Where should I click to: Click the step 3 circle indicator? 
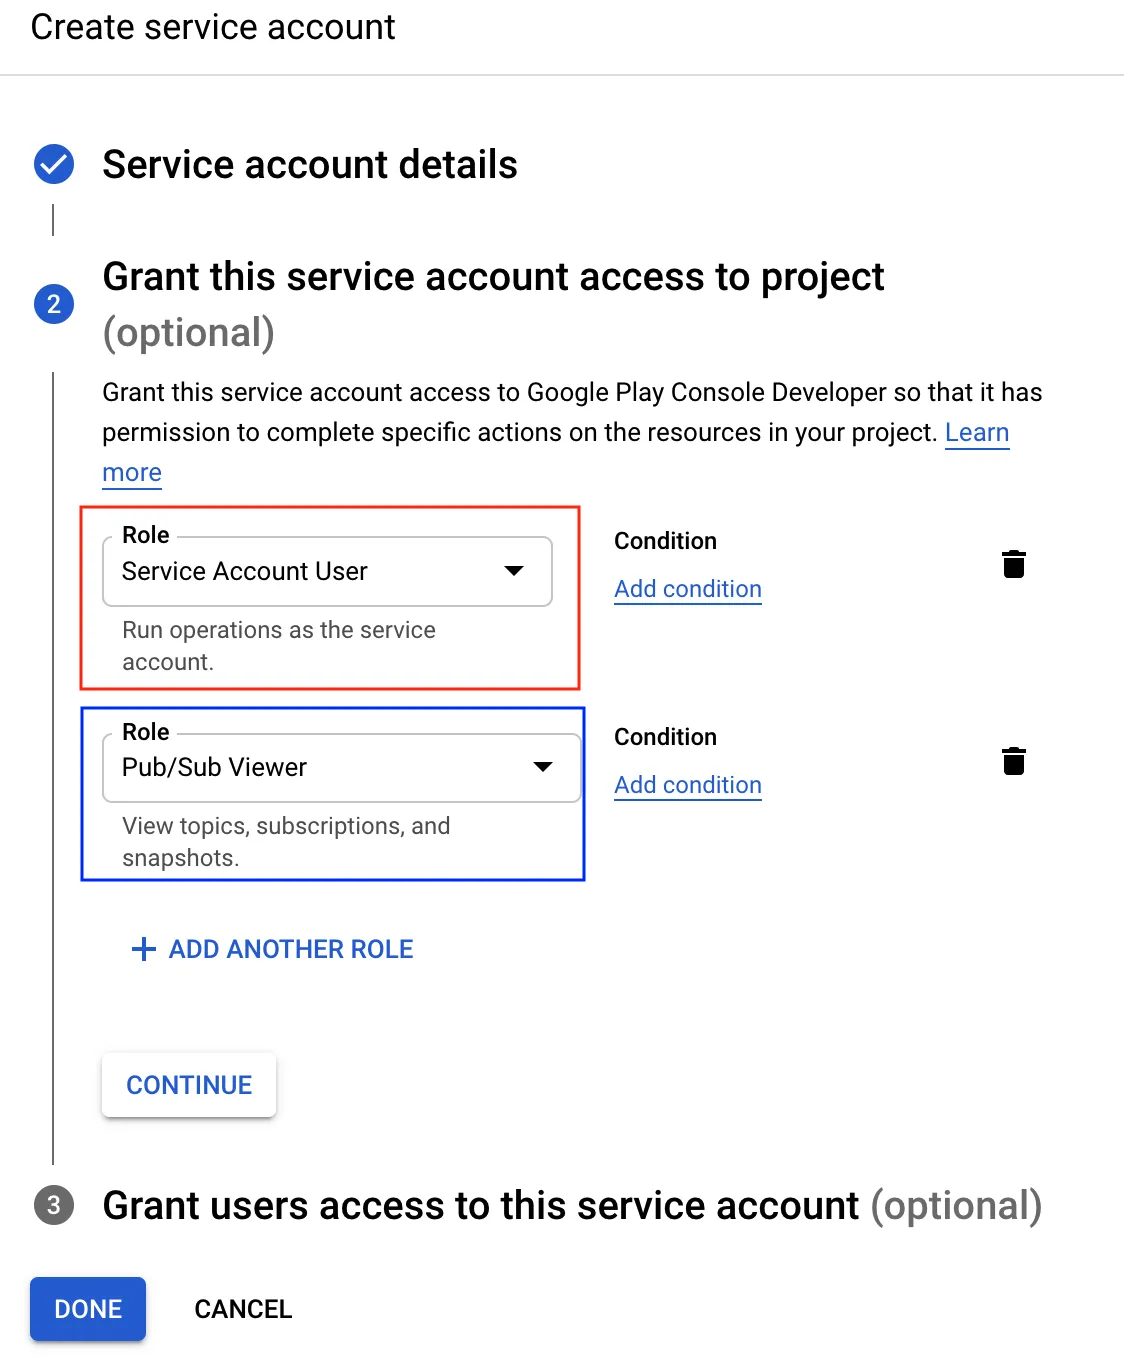click(x=54, y=1206)
